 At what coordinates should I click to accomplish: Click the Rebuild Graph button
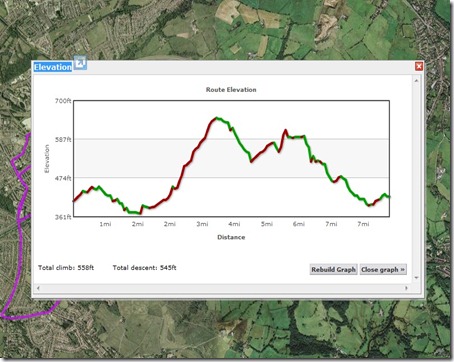tap(333, 269)
